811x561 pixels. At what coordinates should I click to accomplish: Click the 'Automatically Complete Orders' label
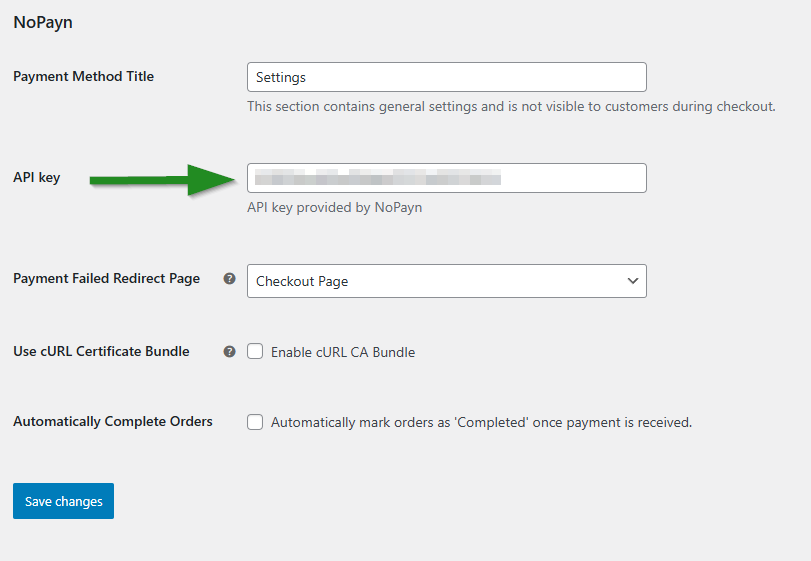[x=112, y=421]
